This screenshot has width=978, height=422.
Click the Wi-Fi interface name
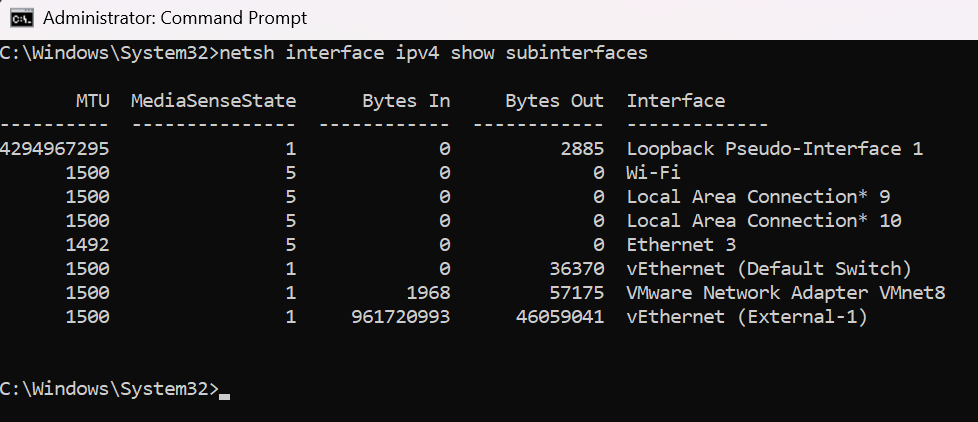653,173
